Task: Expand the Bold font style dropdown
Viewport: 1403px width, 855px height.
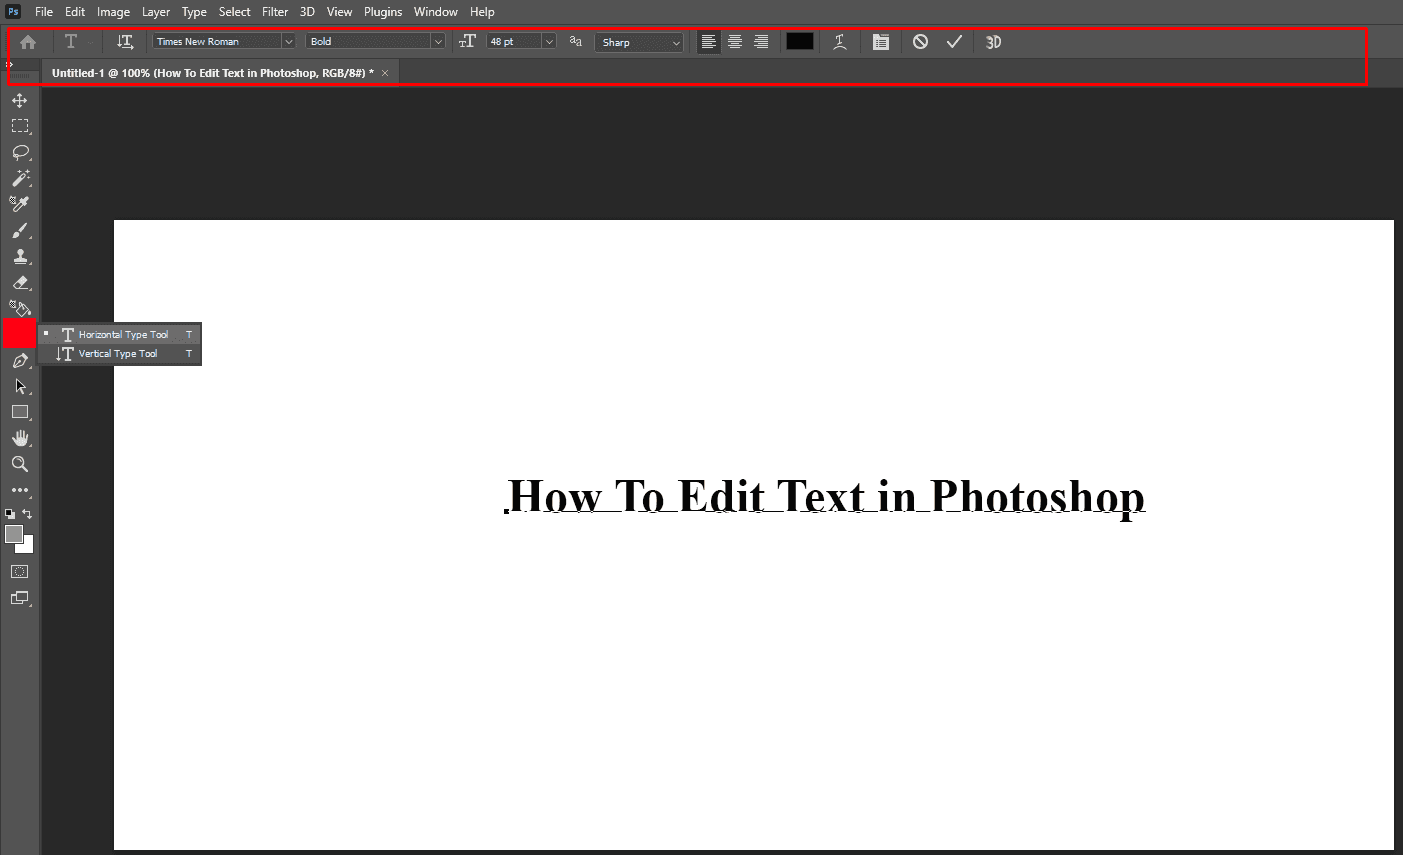Action: pos(437,42)
